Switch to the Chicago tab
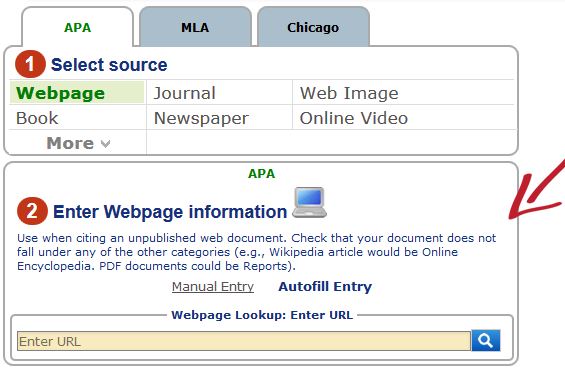 pos(313,27)
